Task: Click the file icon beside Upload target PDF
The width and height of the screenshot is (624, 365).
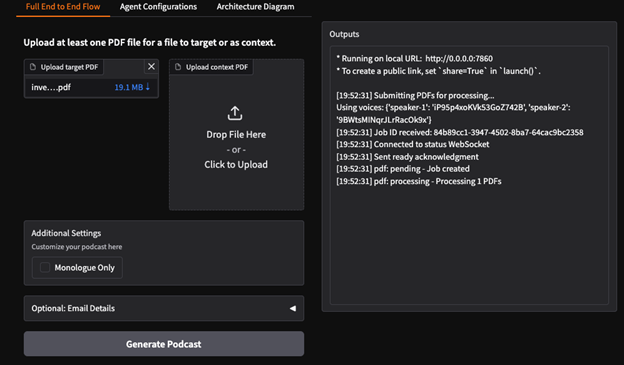Action: coord(33,67)
